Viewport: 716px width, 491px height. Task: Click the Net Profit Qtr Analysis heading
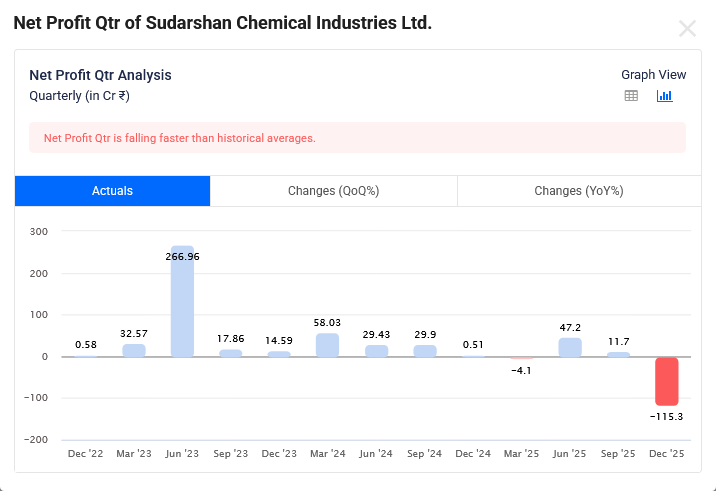[100, 75]
